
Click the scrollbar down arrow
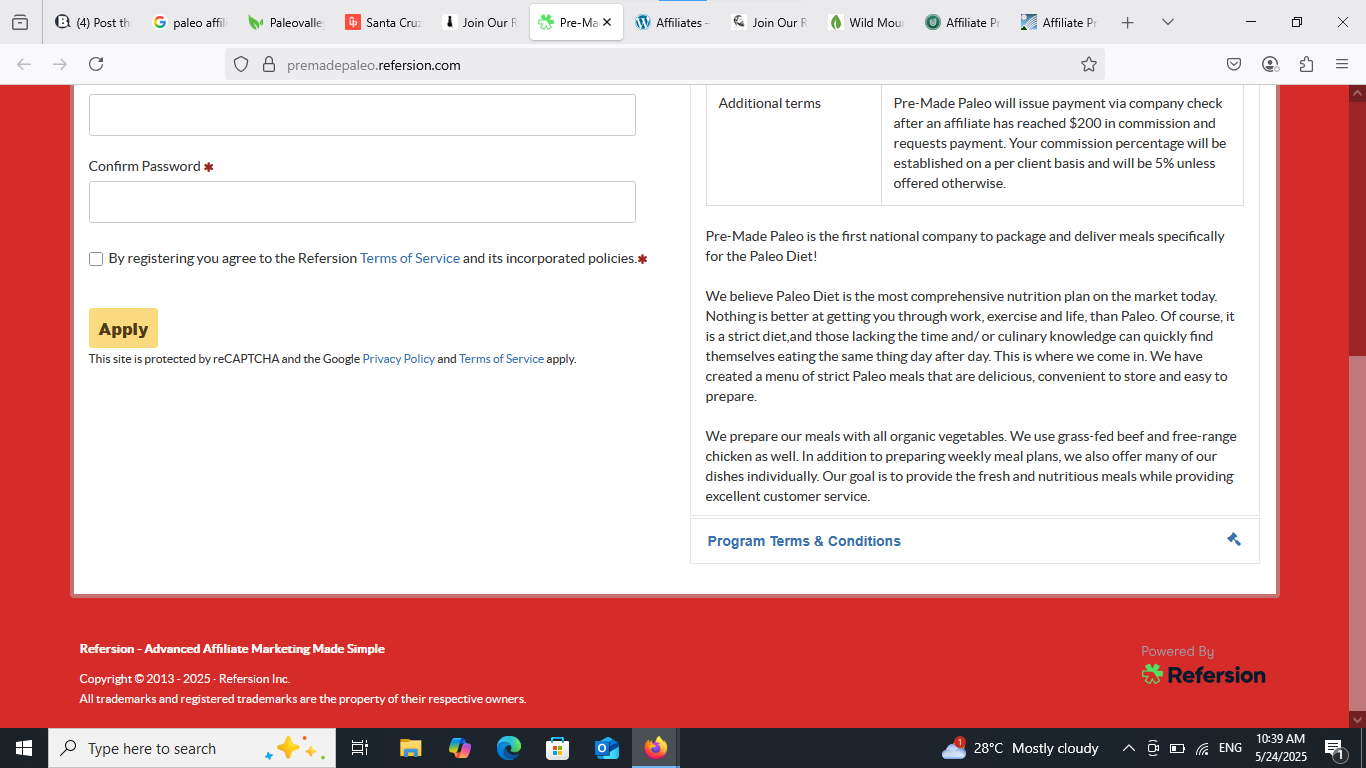click(1357, 719)
